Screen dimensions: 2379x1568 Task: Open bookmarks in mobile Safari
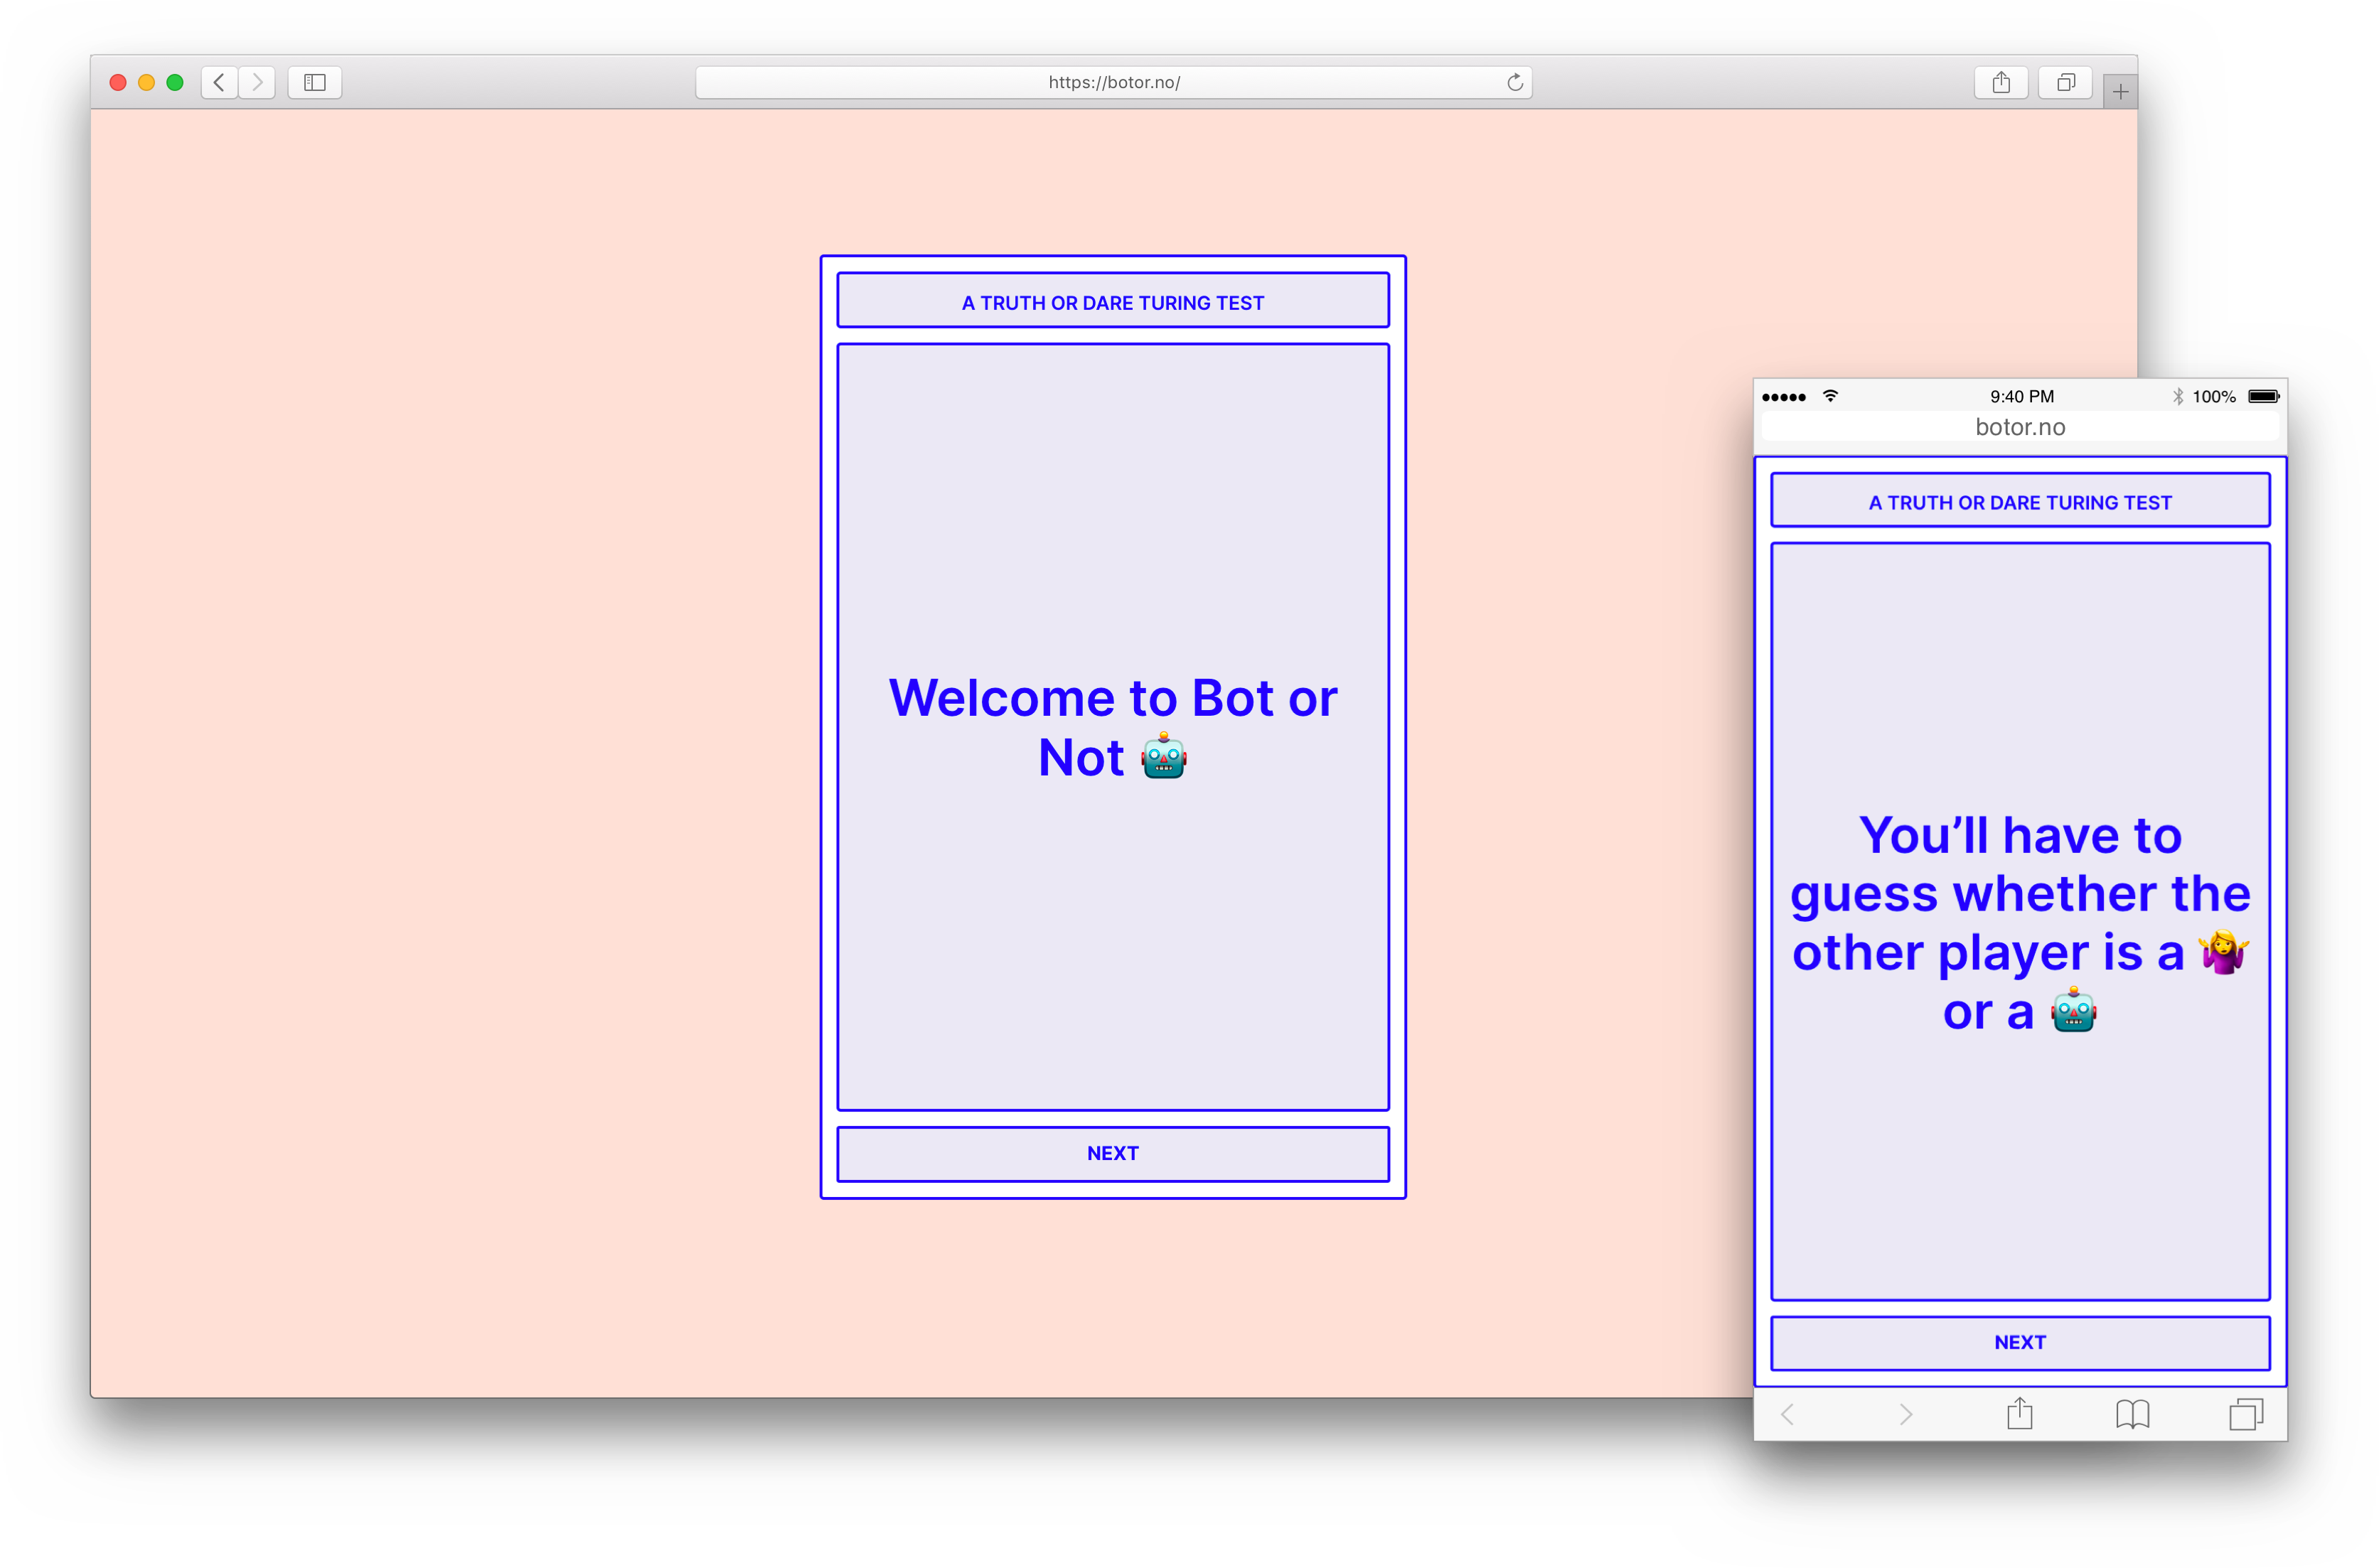tap(2132, 1413)
